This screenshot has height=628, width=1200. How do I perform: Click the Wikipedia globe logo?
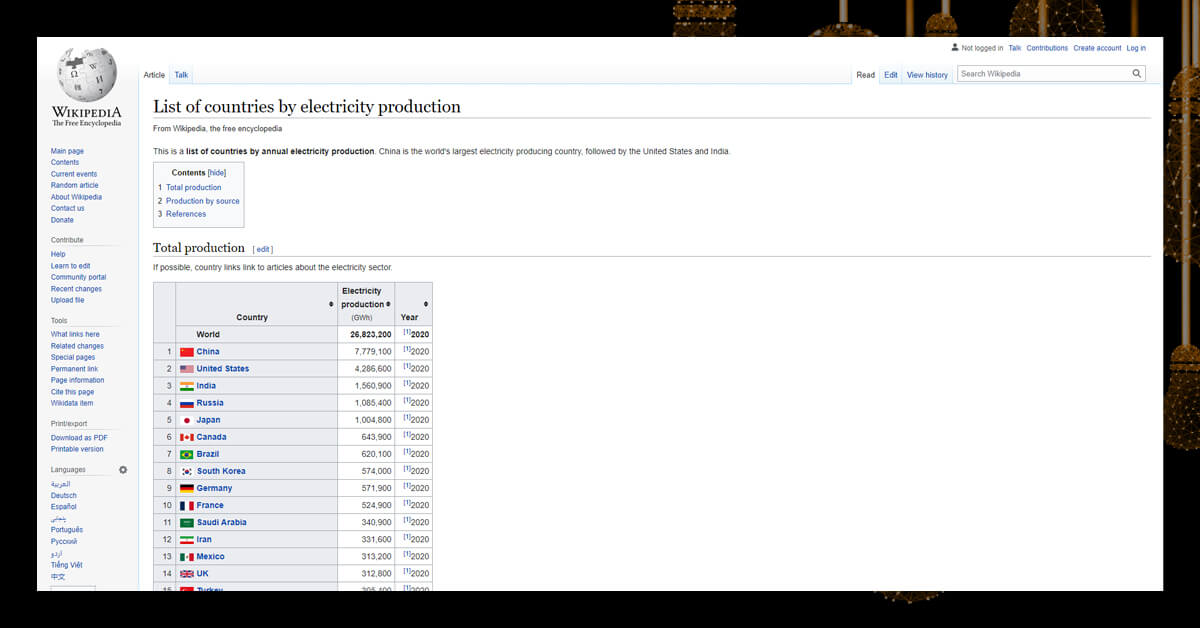pyautogui.click(x=87, y=75)
